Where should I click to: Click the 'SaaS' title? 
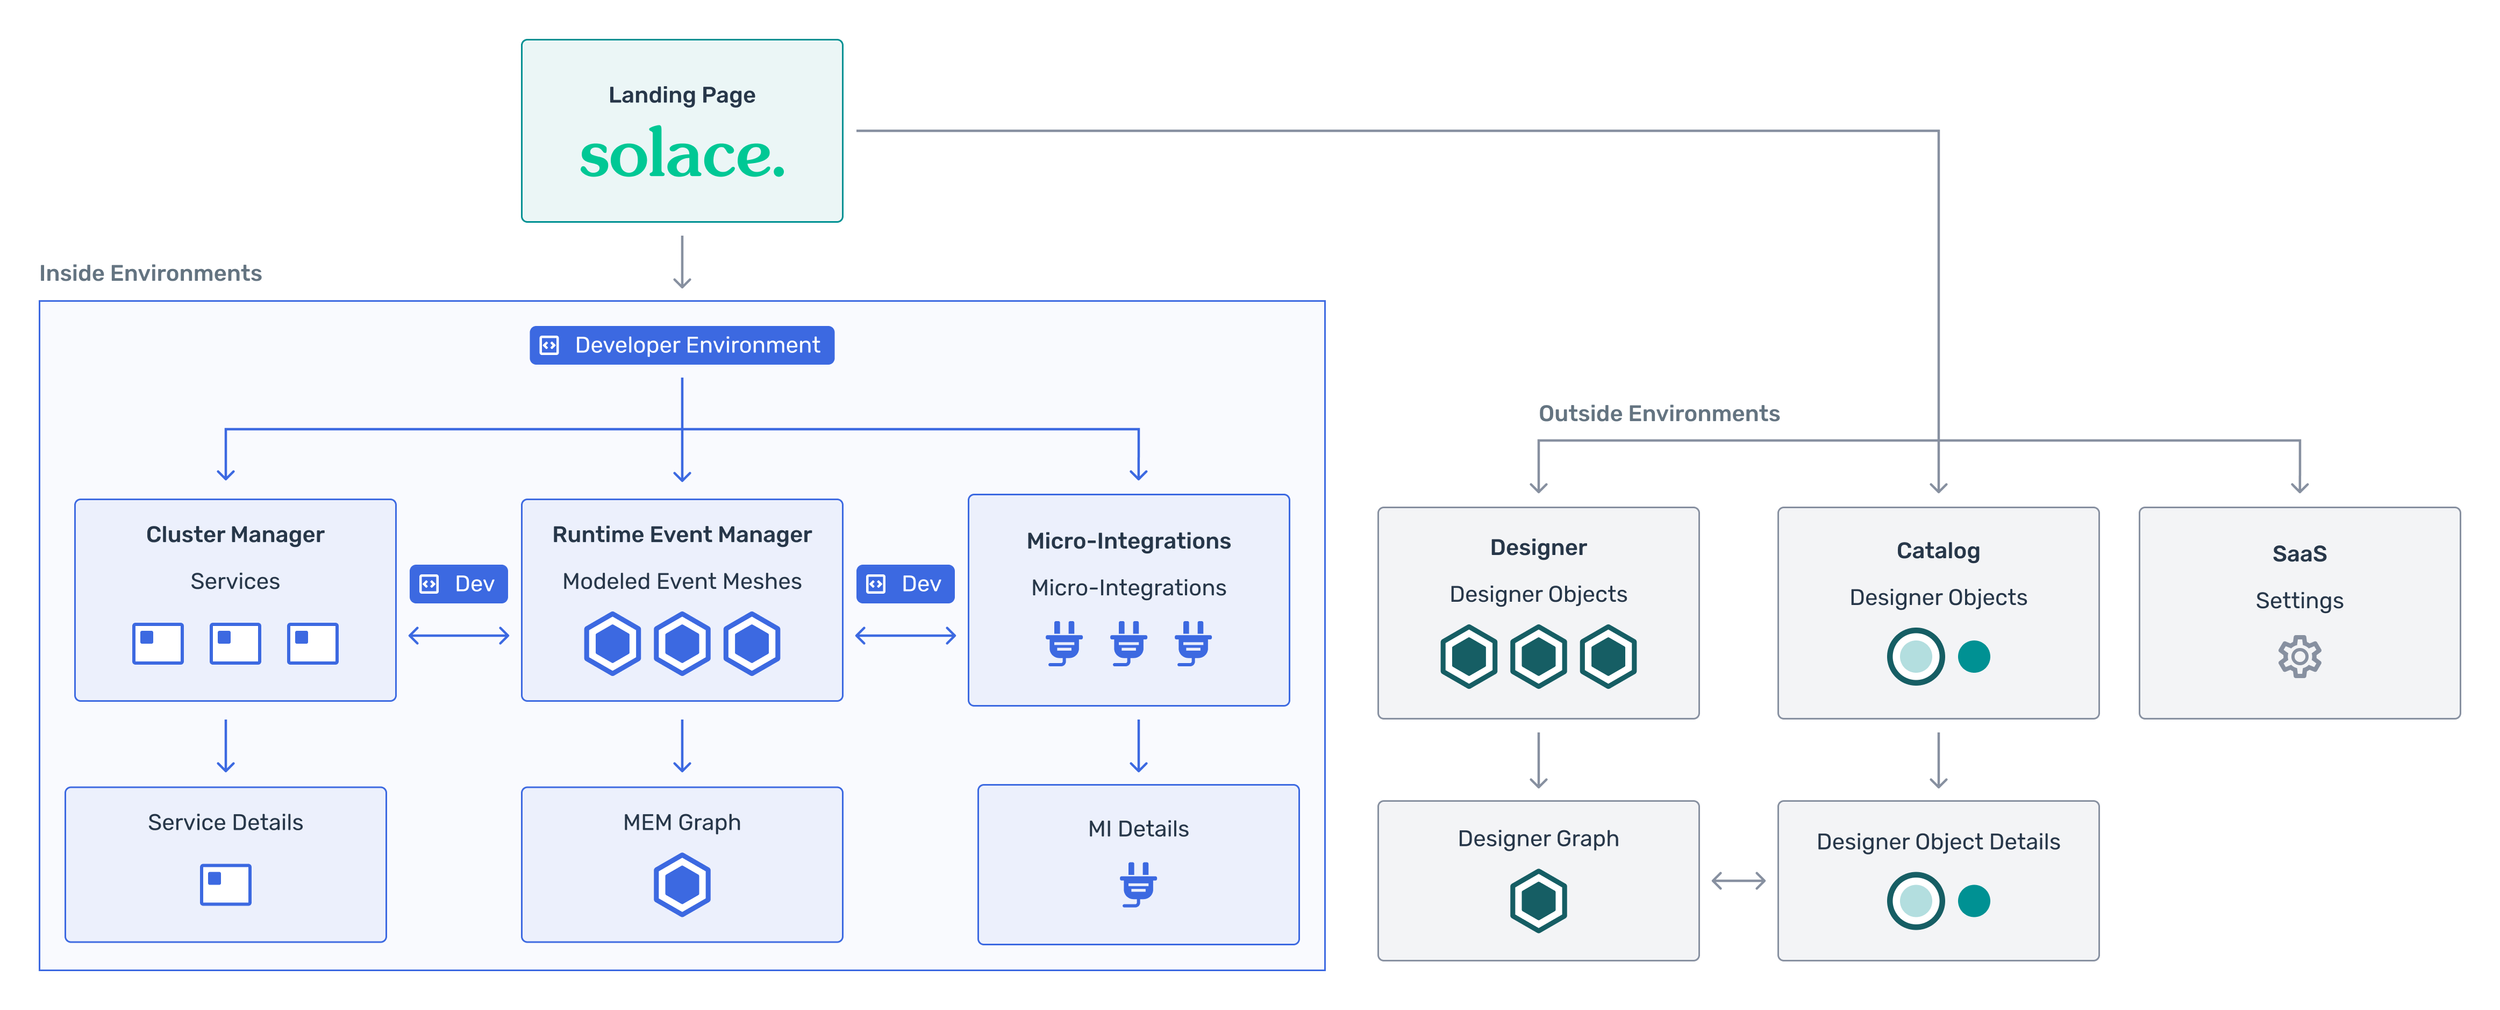pos(2300,553)
